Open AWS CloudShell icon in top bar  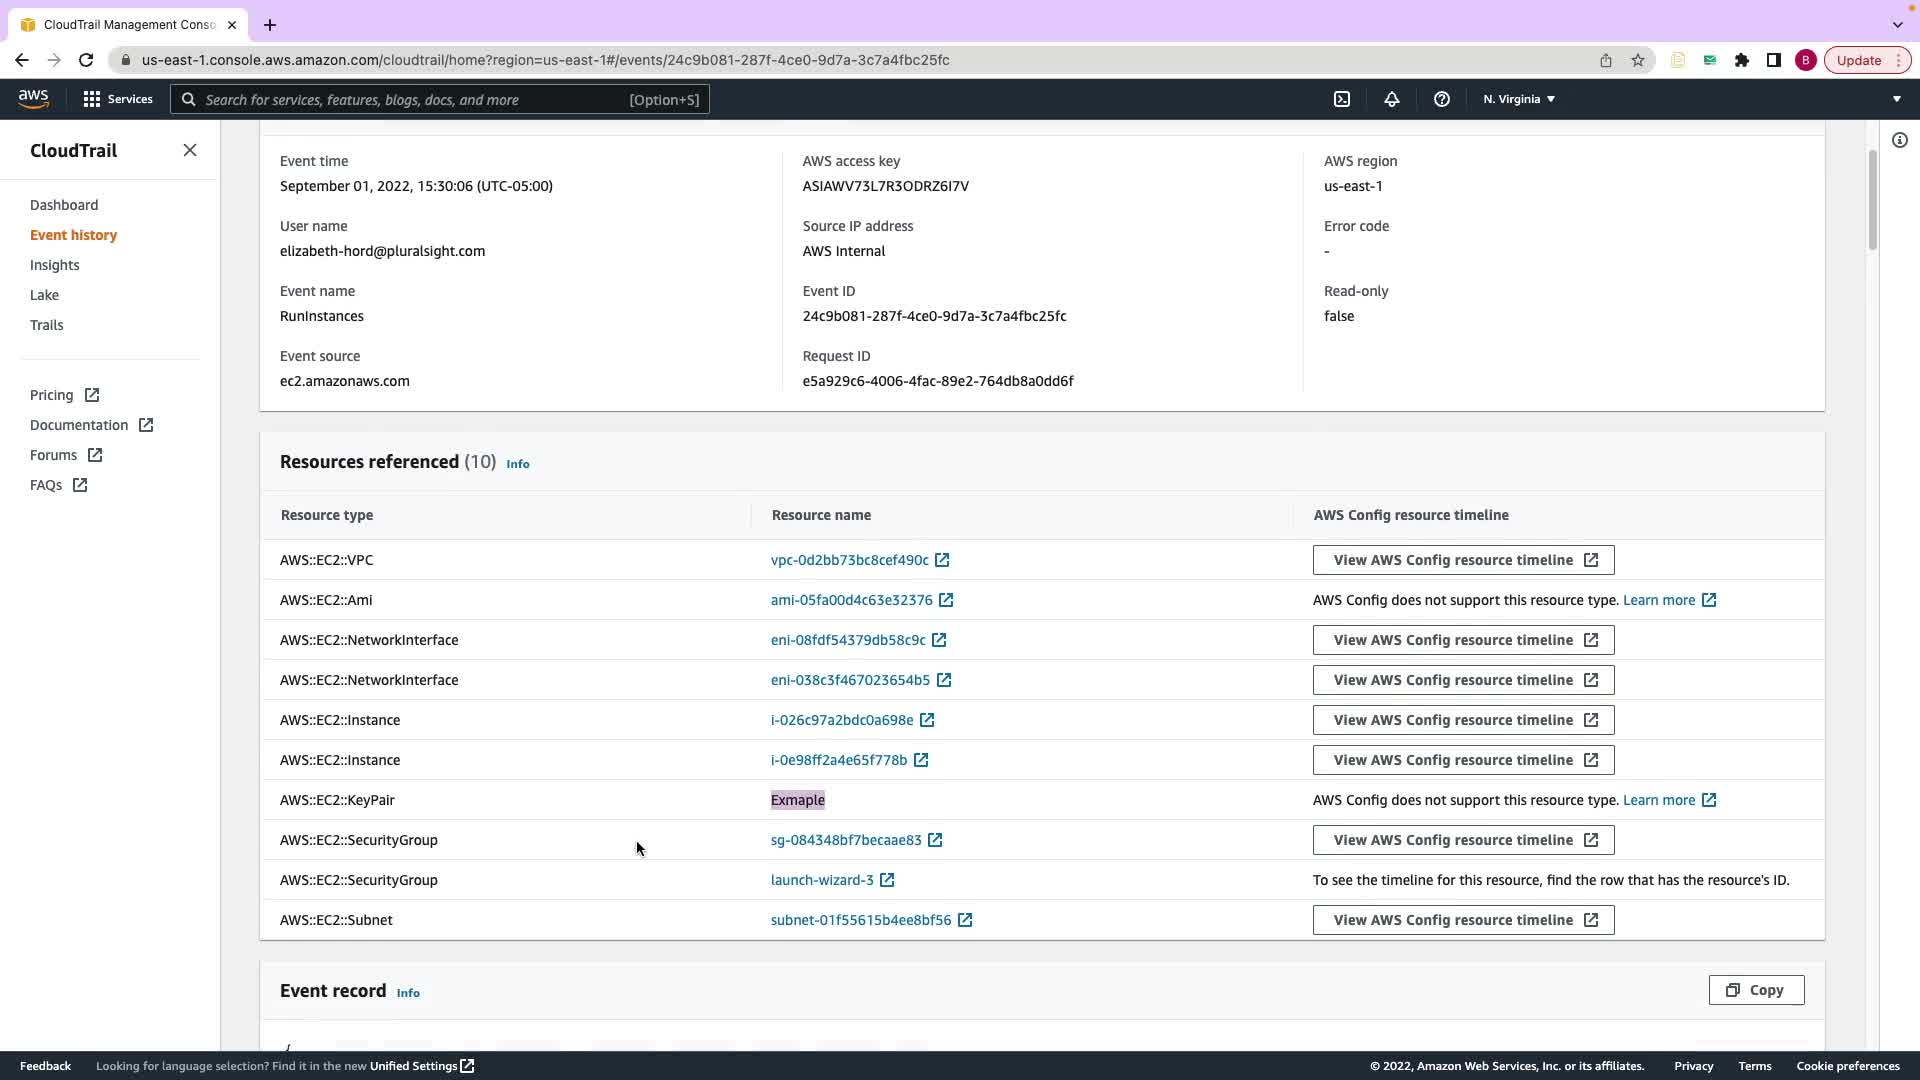click(1342, 99)
